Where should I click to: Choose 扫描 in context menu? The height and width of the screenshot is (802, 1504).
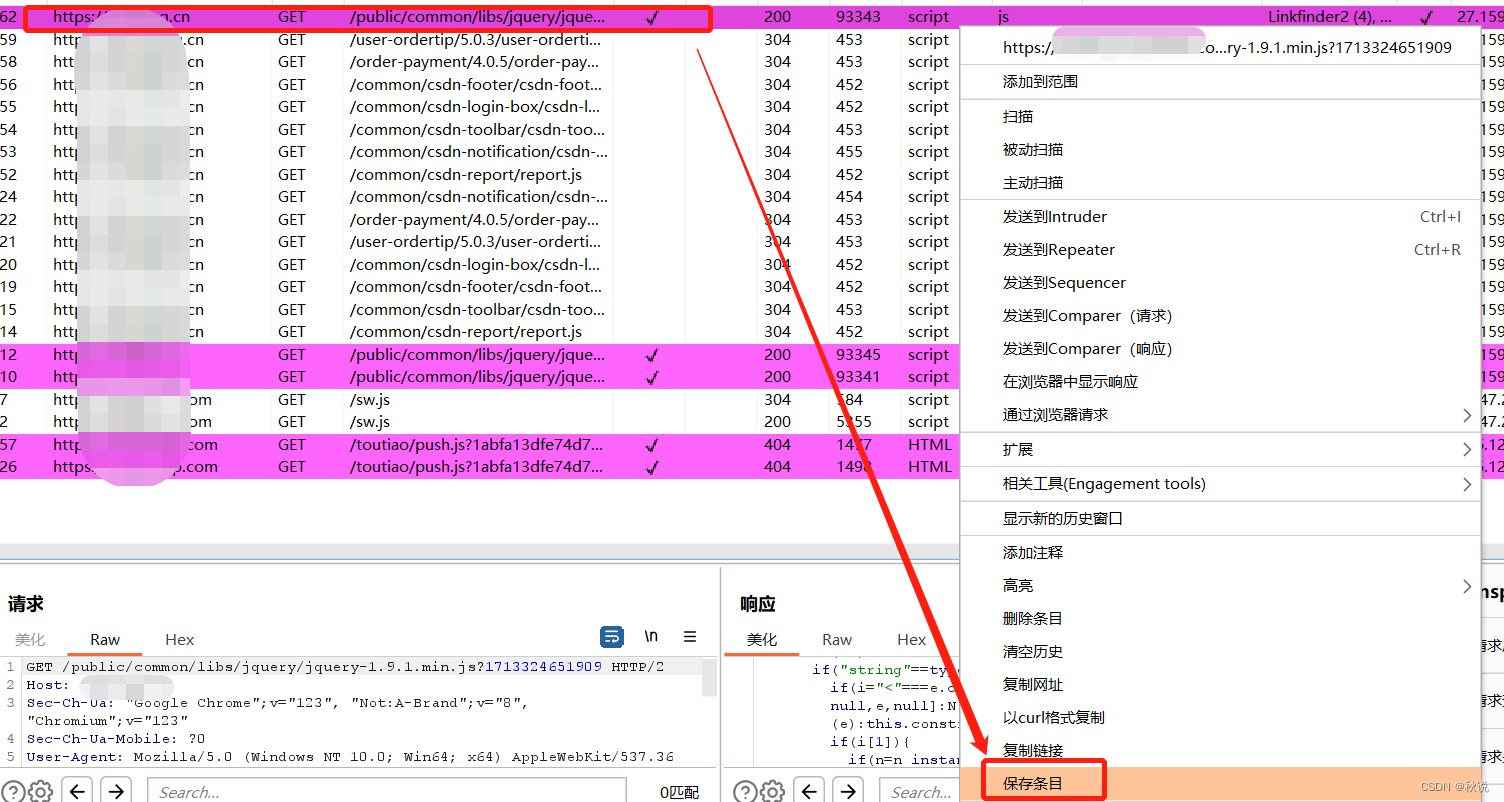pyautogui.click(x=1220, y=116)
